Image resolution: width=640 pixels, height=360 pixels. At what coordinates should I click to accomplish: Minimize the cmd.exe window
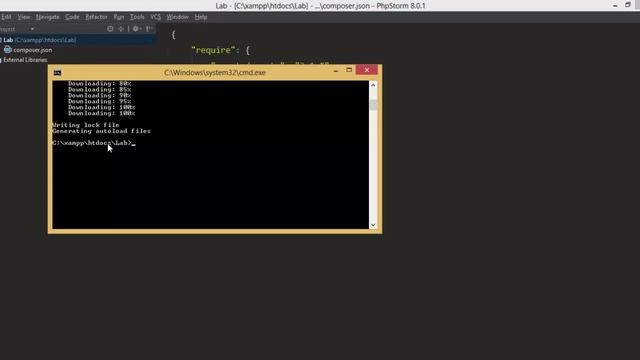336,71
